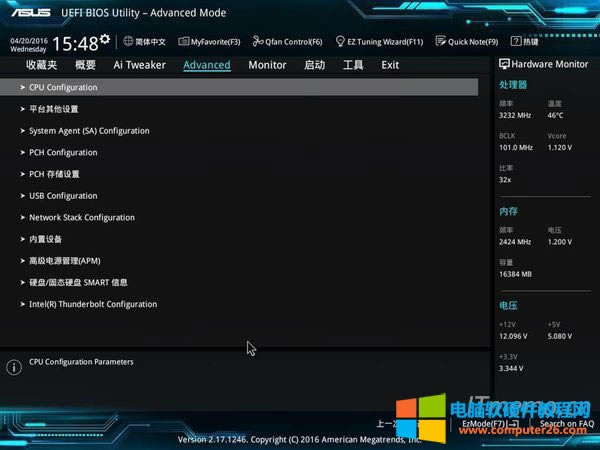Click the MyFavorite folder icon
This screenshot has height=450, width=600.
(x=184, y=41)
